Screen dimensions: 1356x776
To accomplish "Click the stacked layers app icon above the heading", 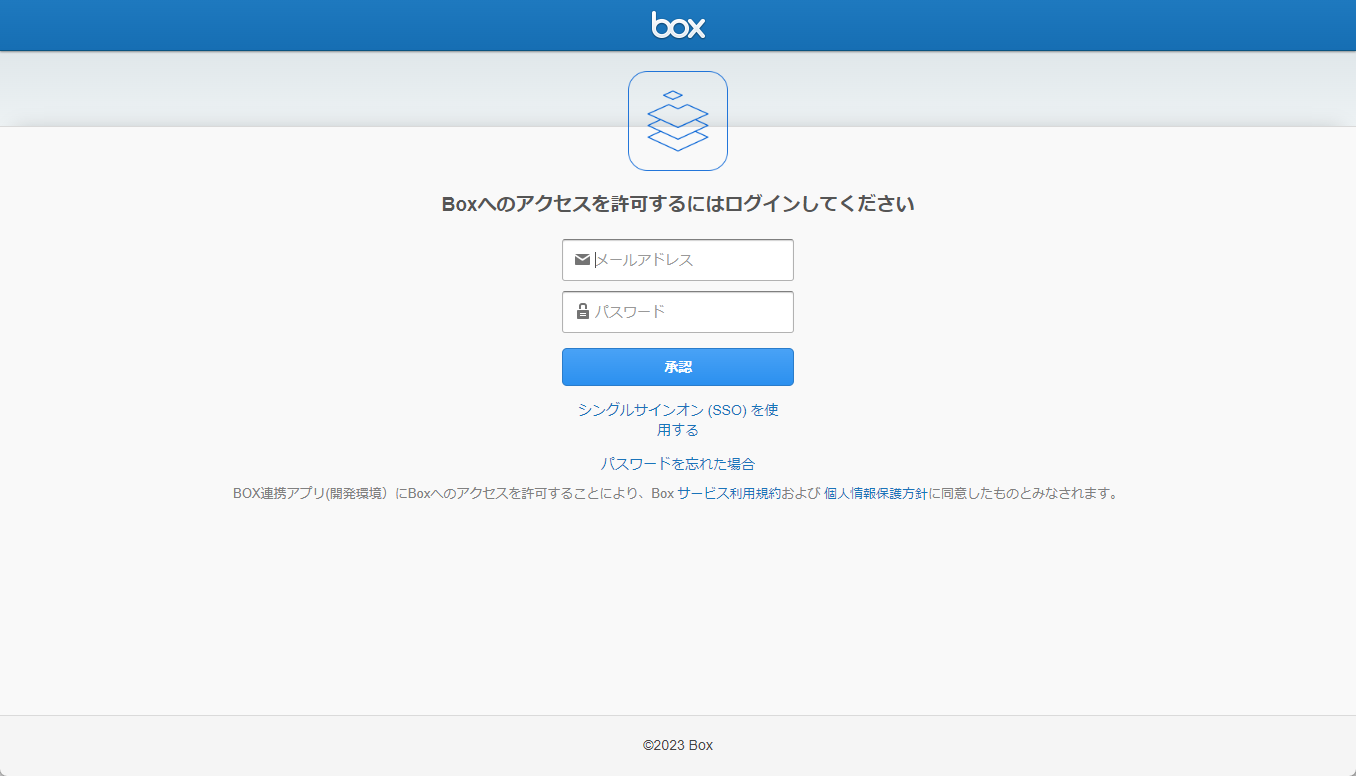I will 678,120.
